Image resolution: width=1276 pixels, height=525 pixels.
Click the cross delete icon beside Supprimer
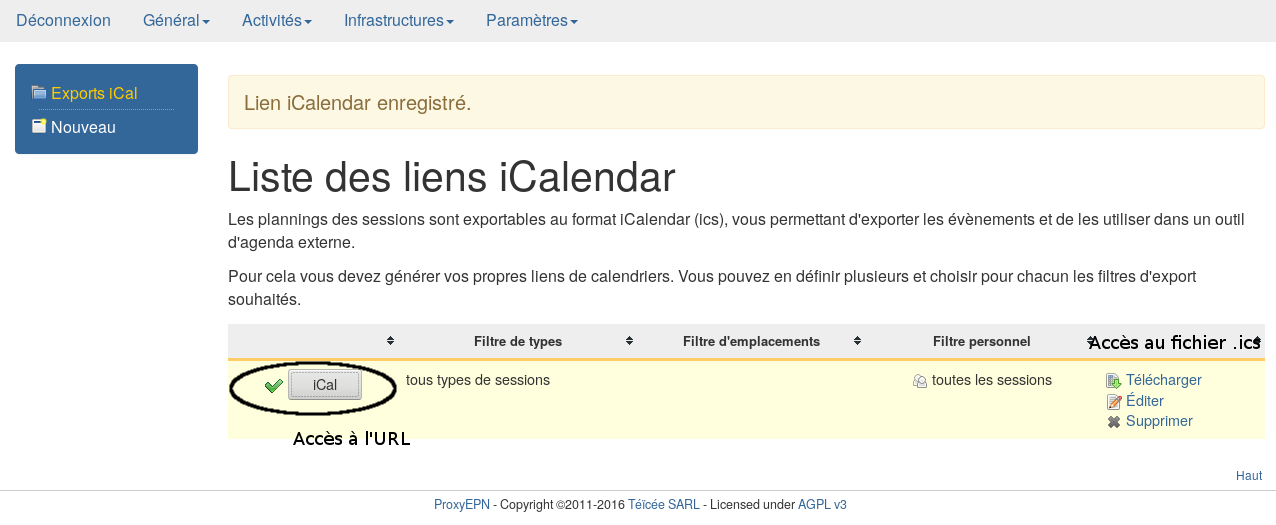coord(1113,422)
